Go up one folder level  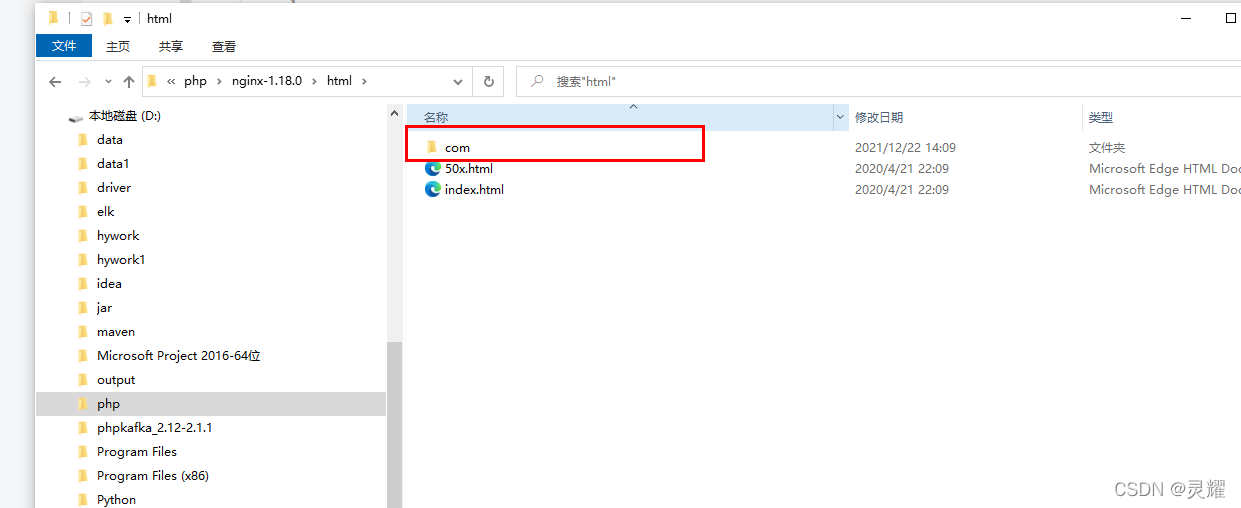coord(129,81)
